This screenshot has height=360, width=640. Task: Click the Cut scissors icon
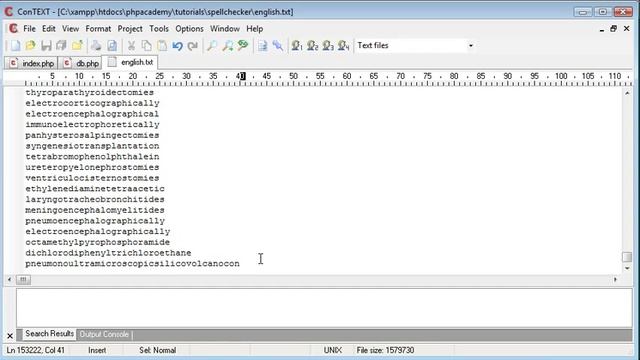pos(131,45)
